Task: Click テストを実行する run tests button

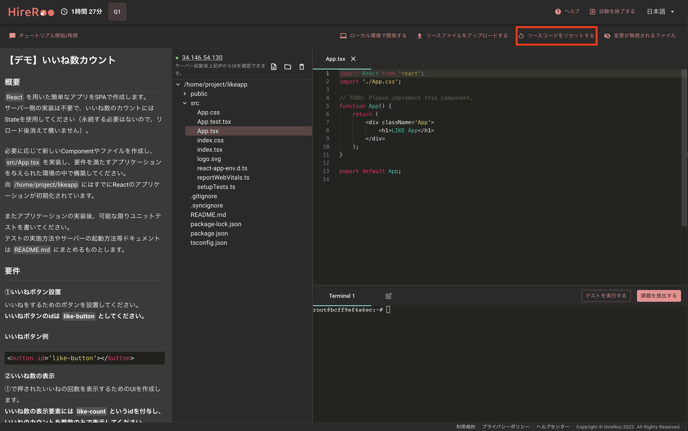Action: (x=606, y=296)
